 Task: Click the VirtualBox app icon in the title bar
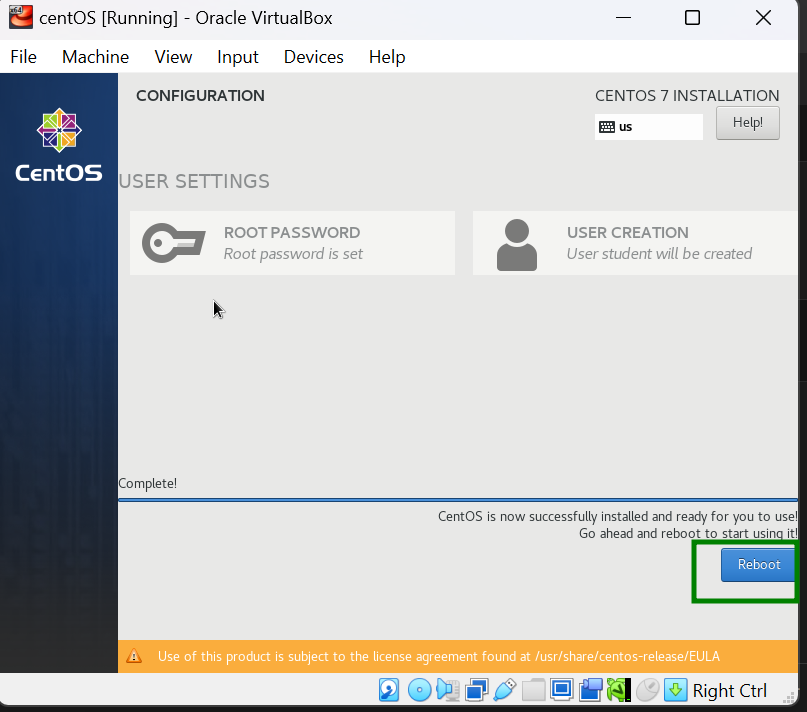[21, 17]
